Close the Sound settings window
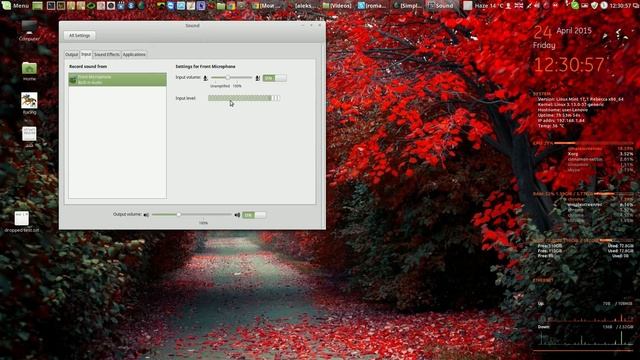Viewport: 640px width, 360px height. (x=320, y=25)
